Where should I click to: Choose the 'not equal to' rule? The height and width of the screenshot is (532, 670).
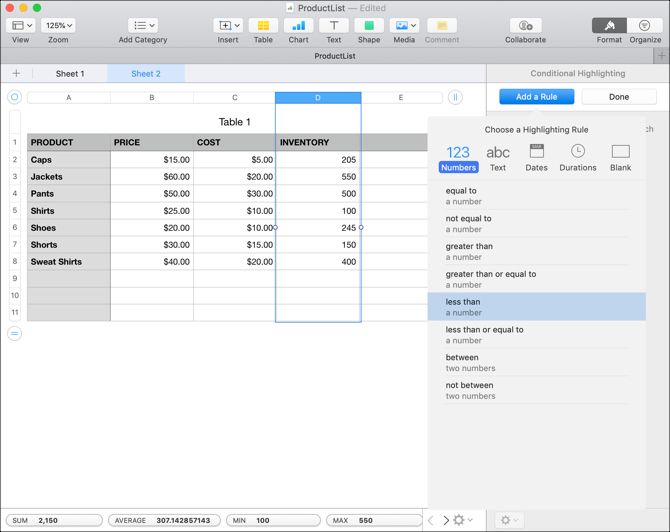(x=537, y=223)
